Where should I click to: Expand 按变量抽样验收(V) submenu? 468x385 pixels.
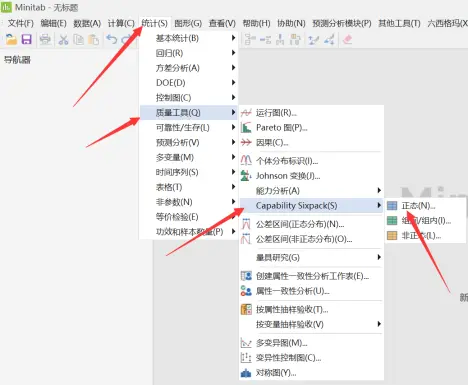(x=311, y=324)
